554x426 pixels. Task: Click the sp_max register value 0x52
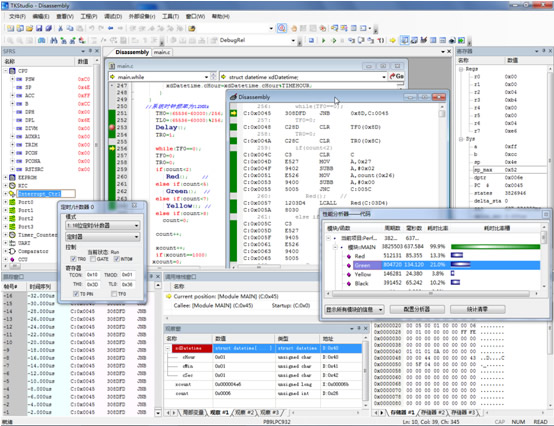(x=511, y=170)
